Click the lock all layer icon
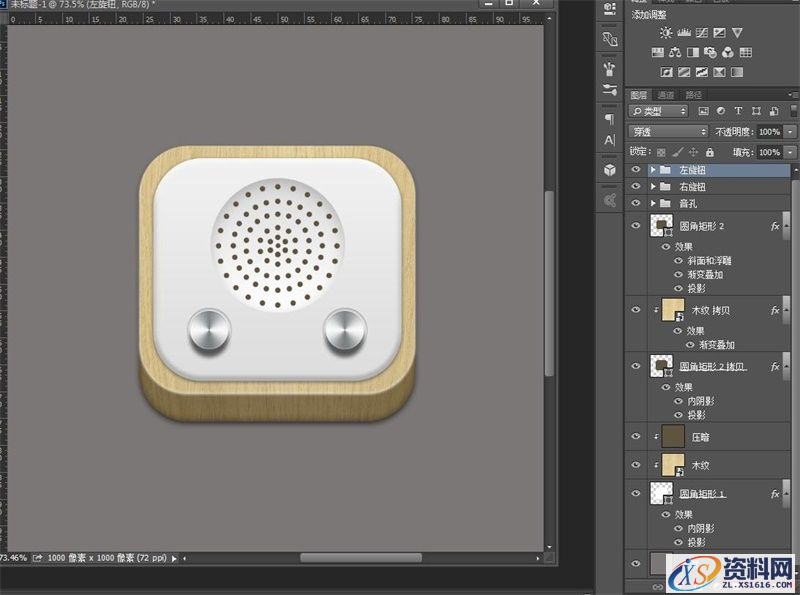Viewport: 800px width, 595px height. (709, 152)
